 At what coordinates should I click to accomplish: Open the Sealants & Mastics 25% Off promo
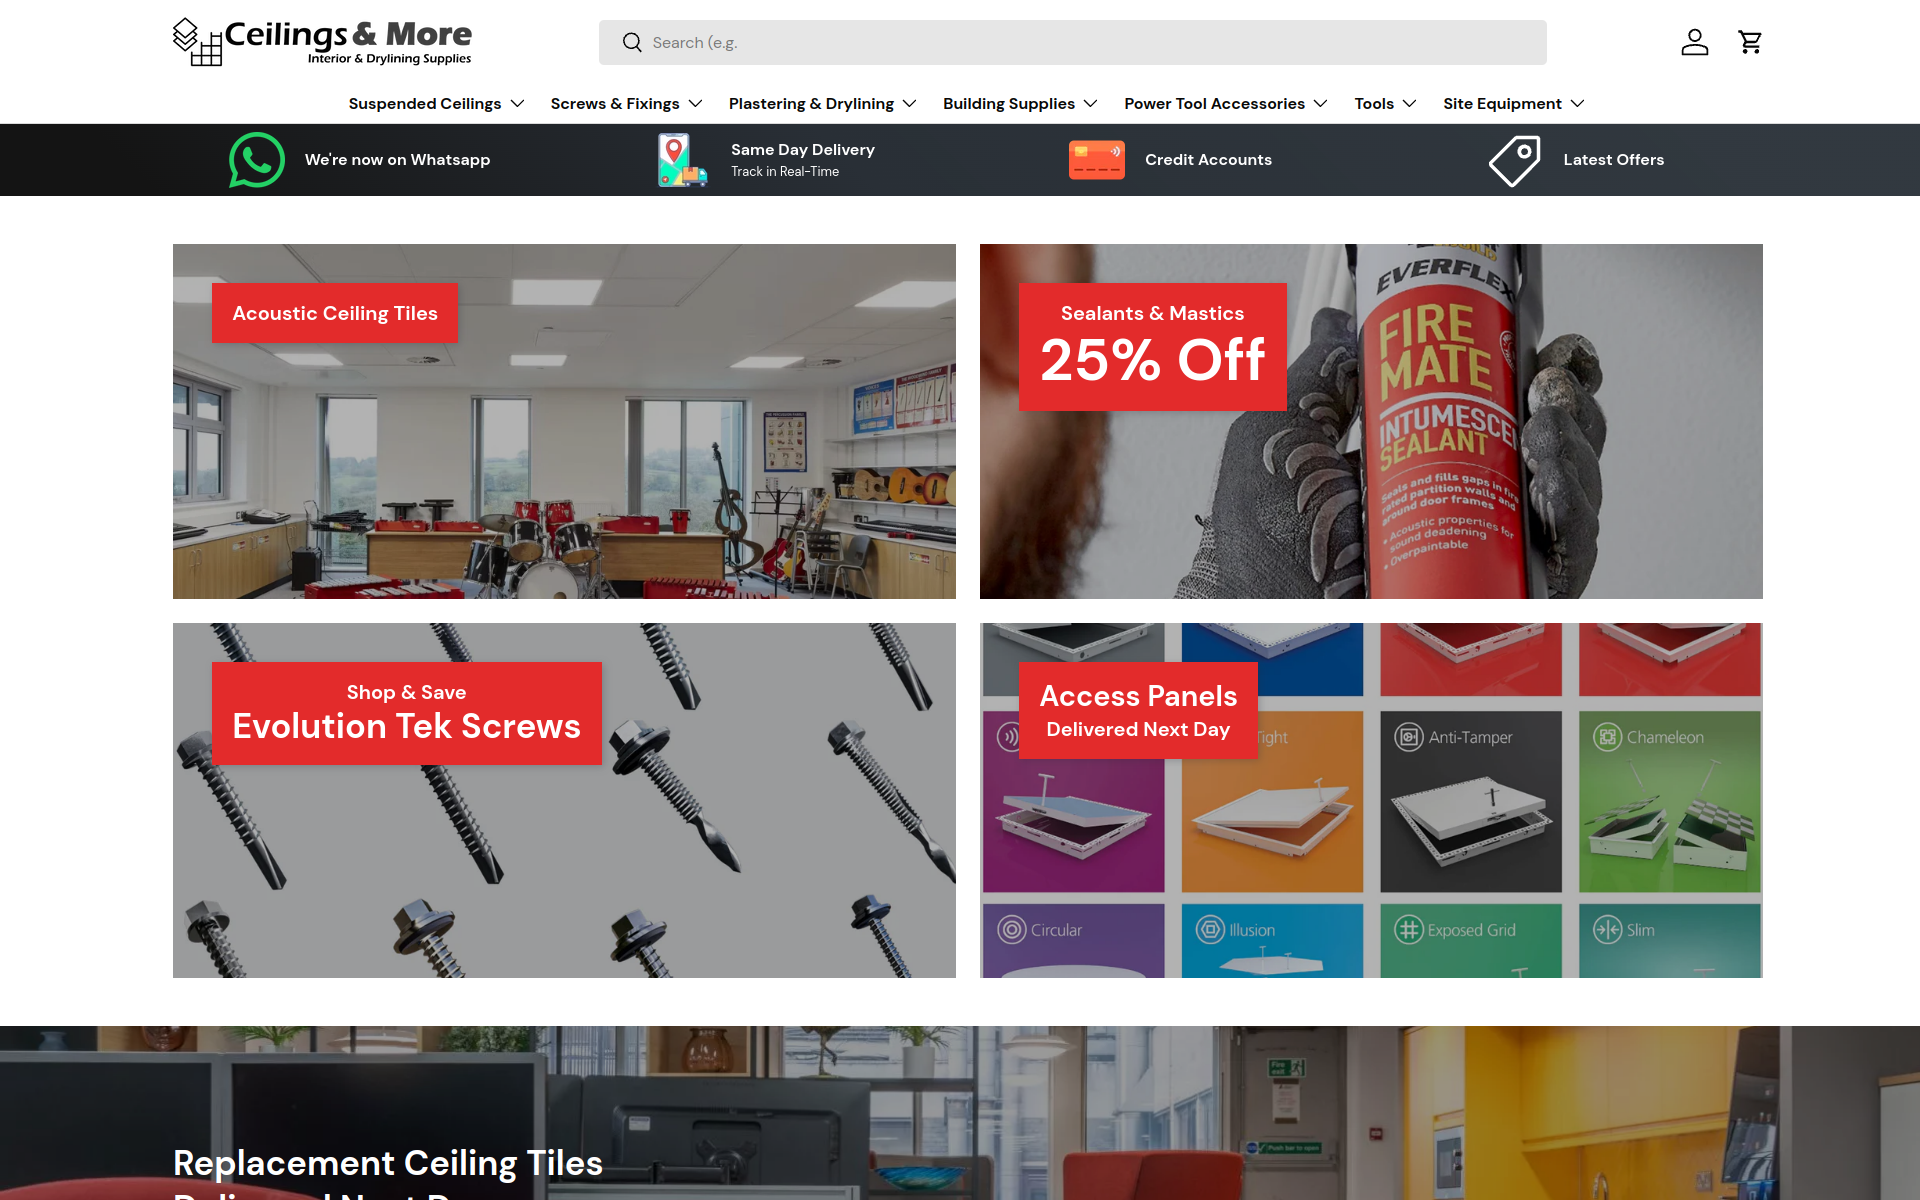coord(1371,421)
